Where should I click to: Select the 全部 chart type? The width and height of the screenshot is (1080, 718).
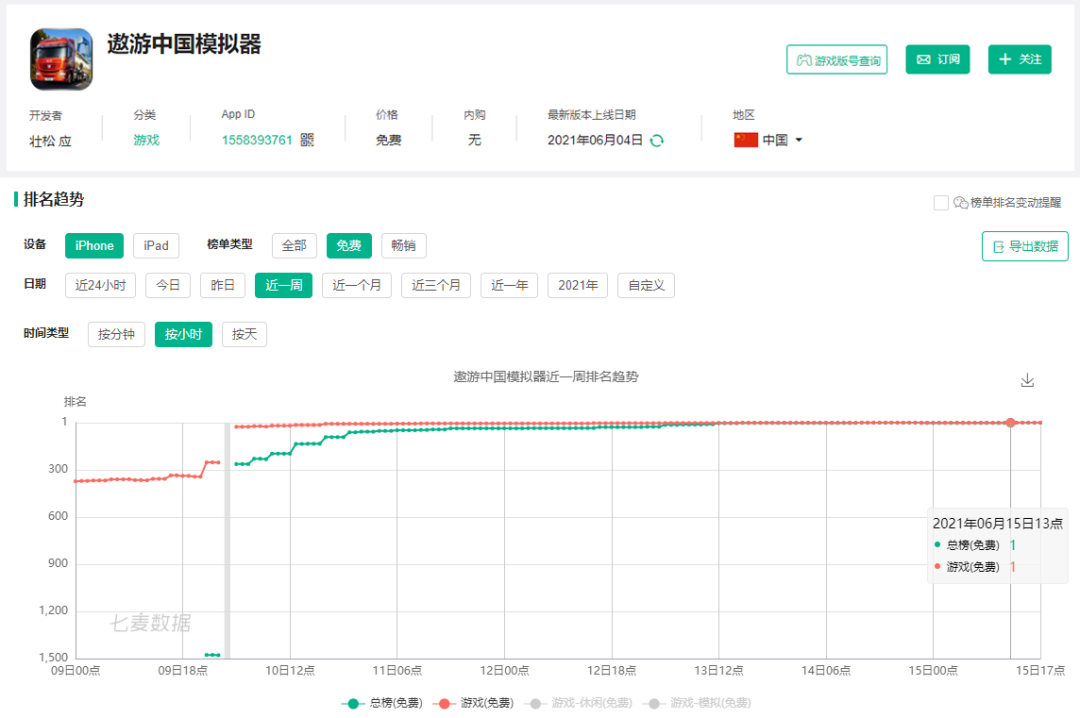tap(294, 245)
